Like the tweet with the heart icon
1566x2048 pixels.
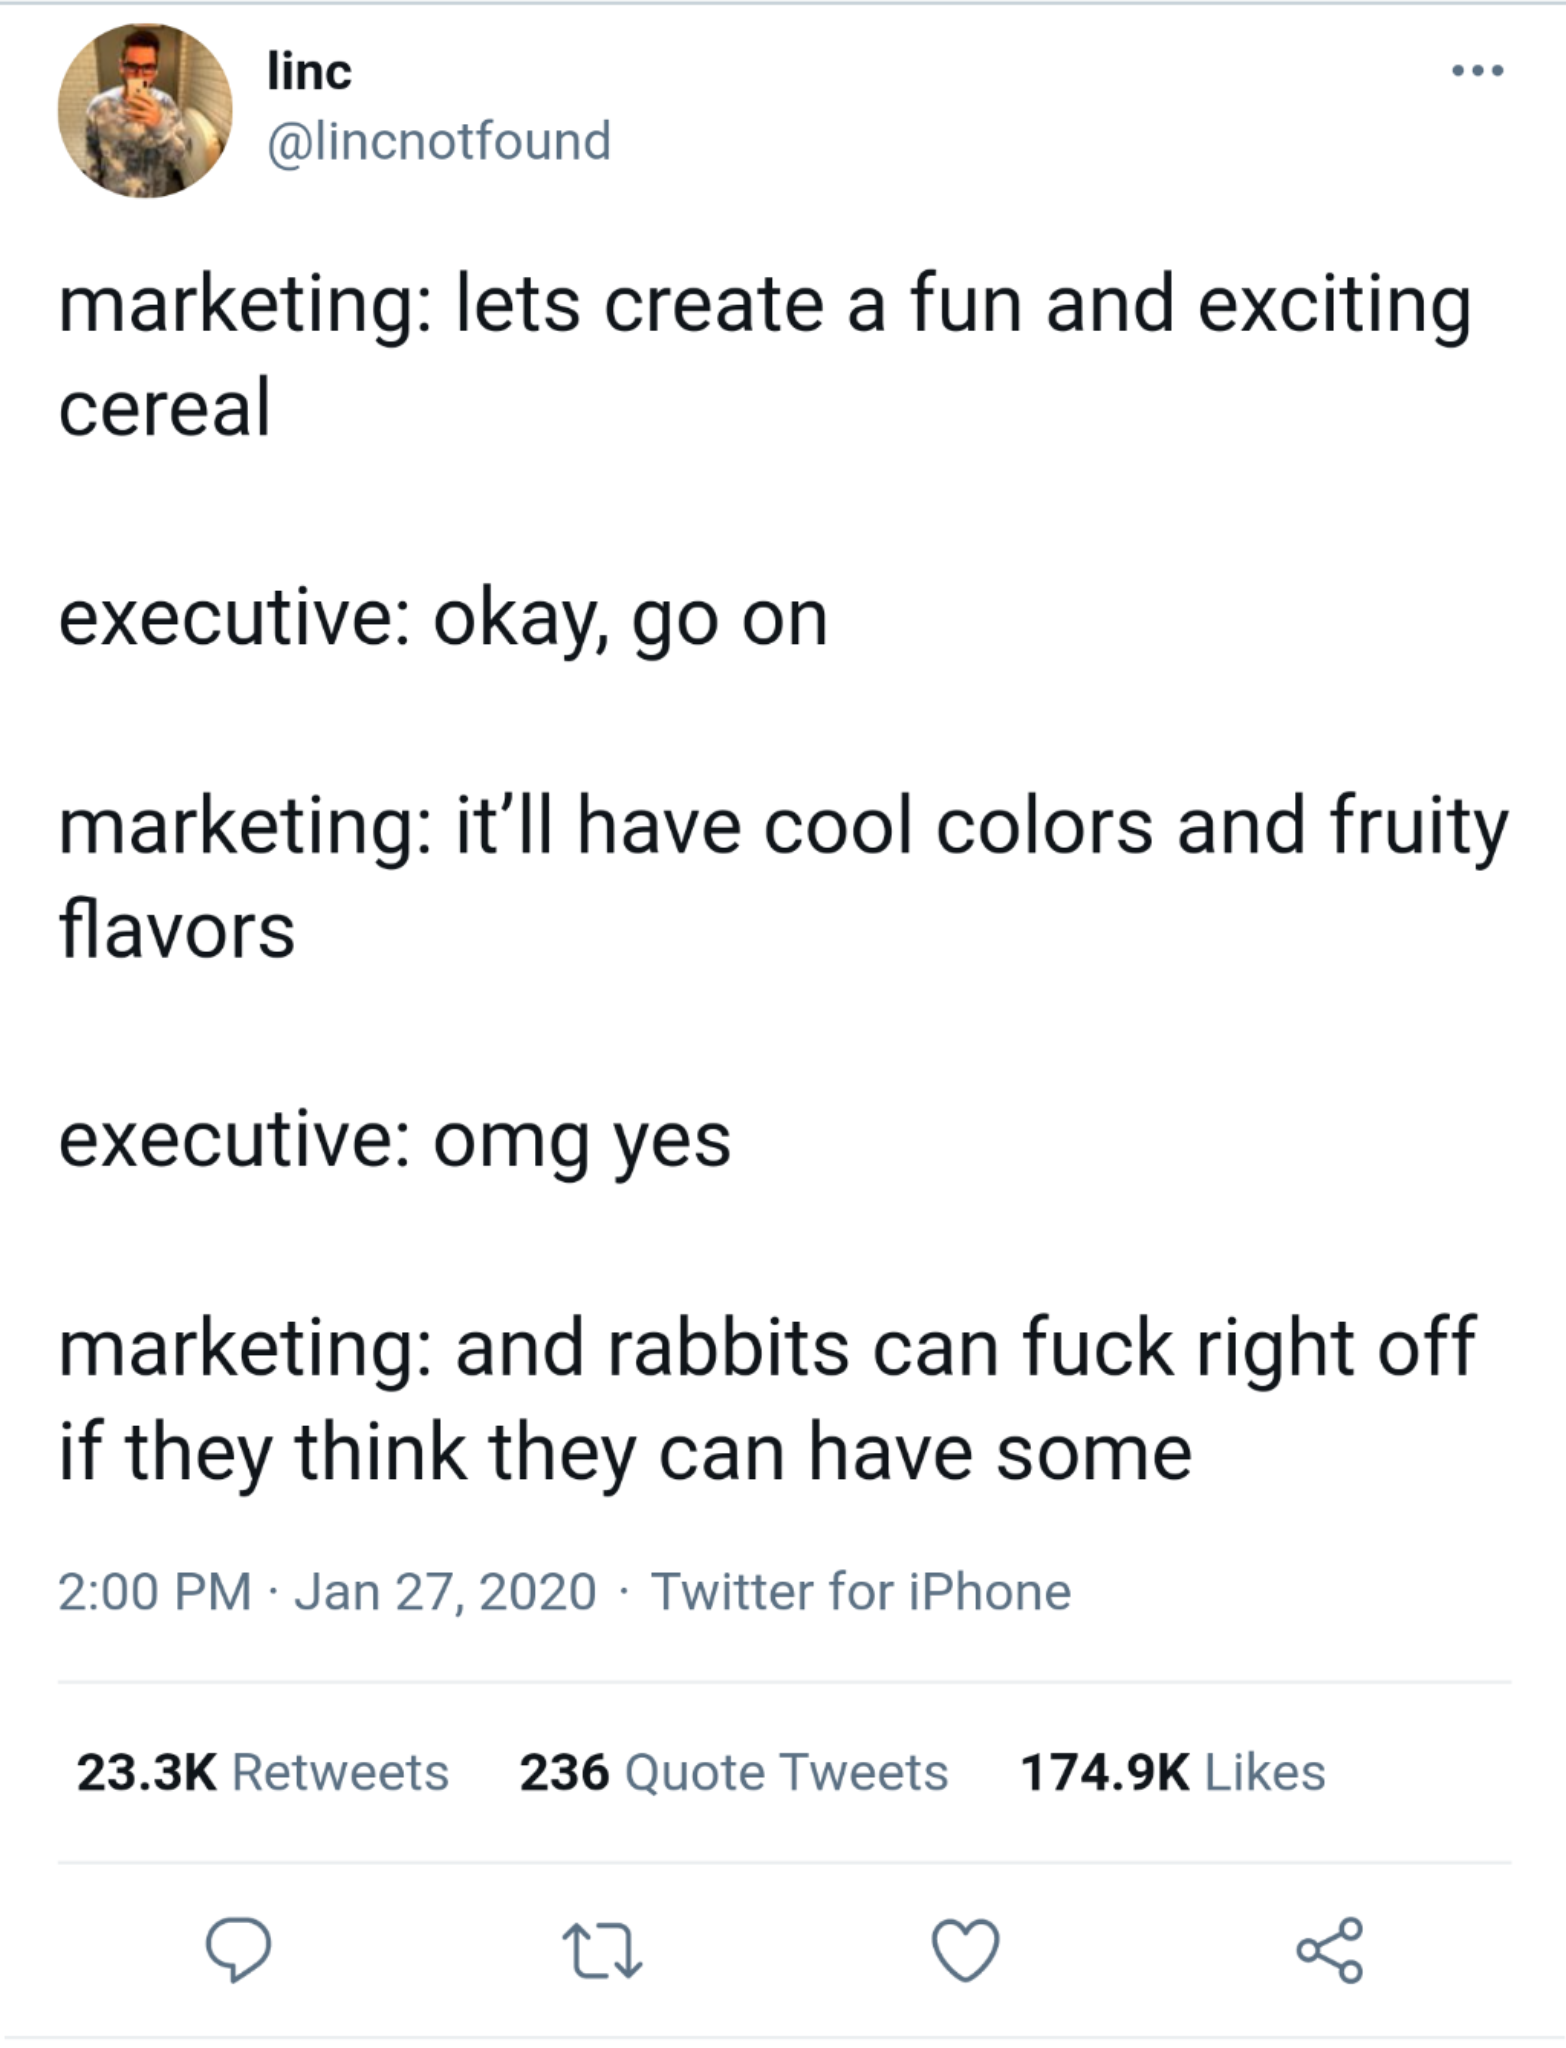pyautogui.click(x=965, y=1950)
